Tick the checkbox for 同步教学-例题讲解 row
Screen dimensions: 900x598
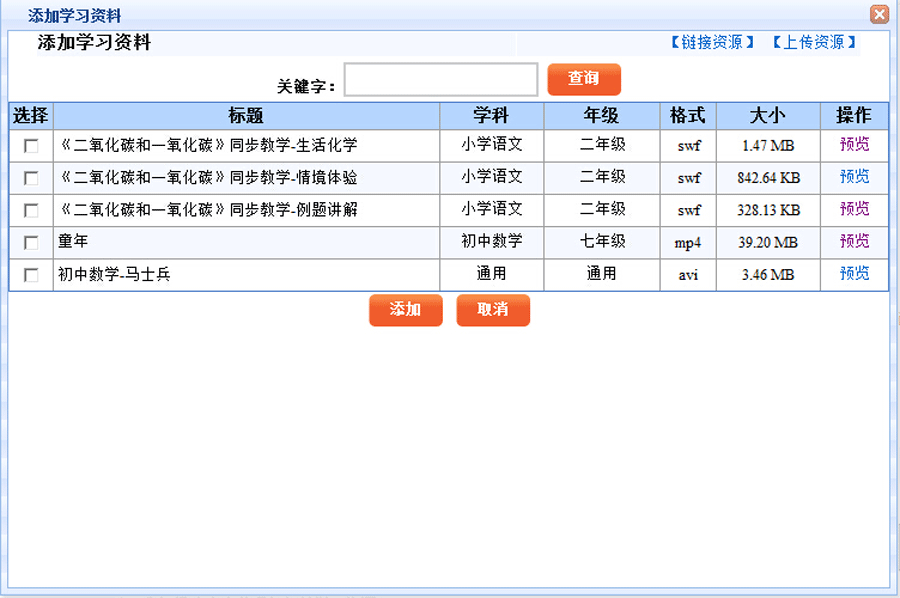[31, 210]
